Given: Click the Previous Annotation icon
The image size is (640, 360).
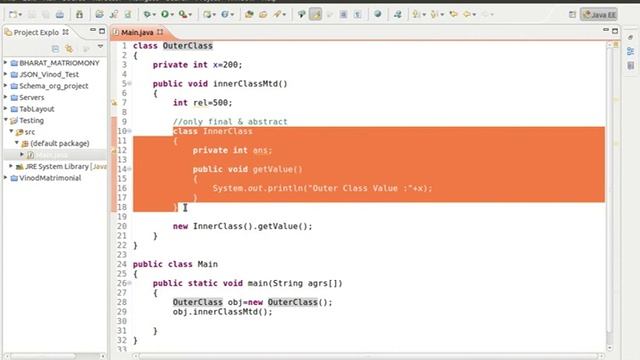Looking at the screenshot, I should pyautogui.click(x=434, y=15).
